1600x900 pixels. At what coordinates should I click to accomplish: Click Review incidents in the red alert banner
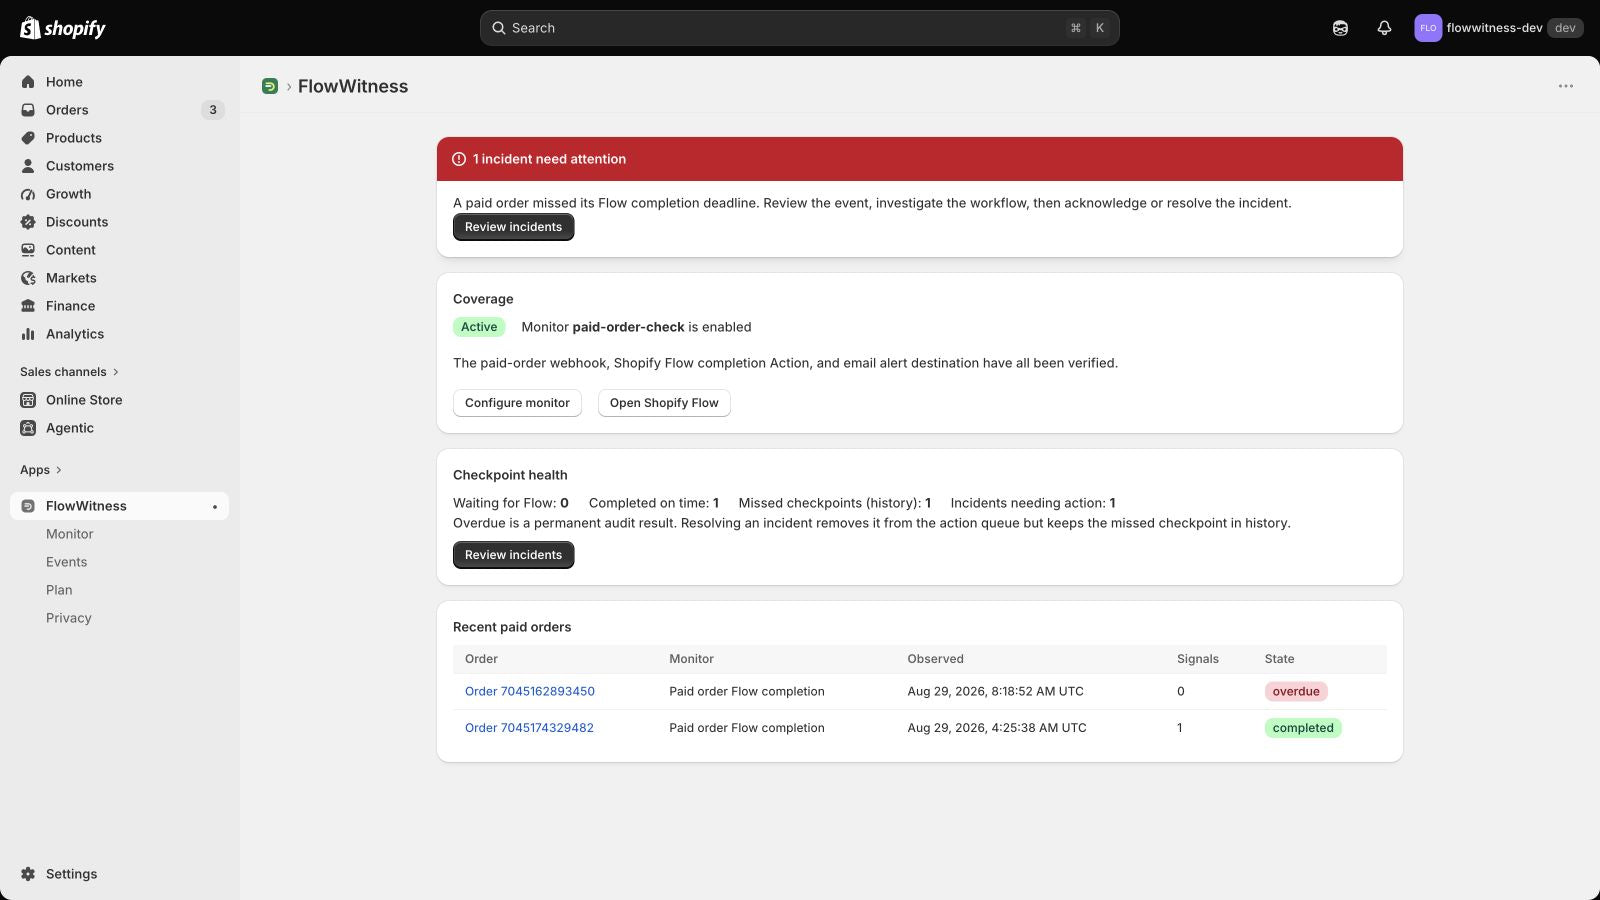pos(513,227)
